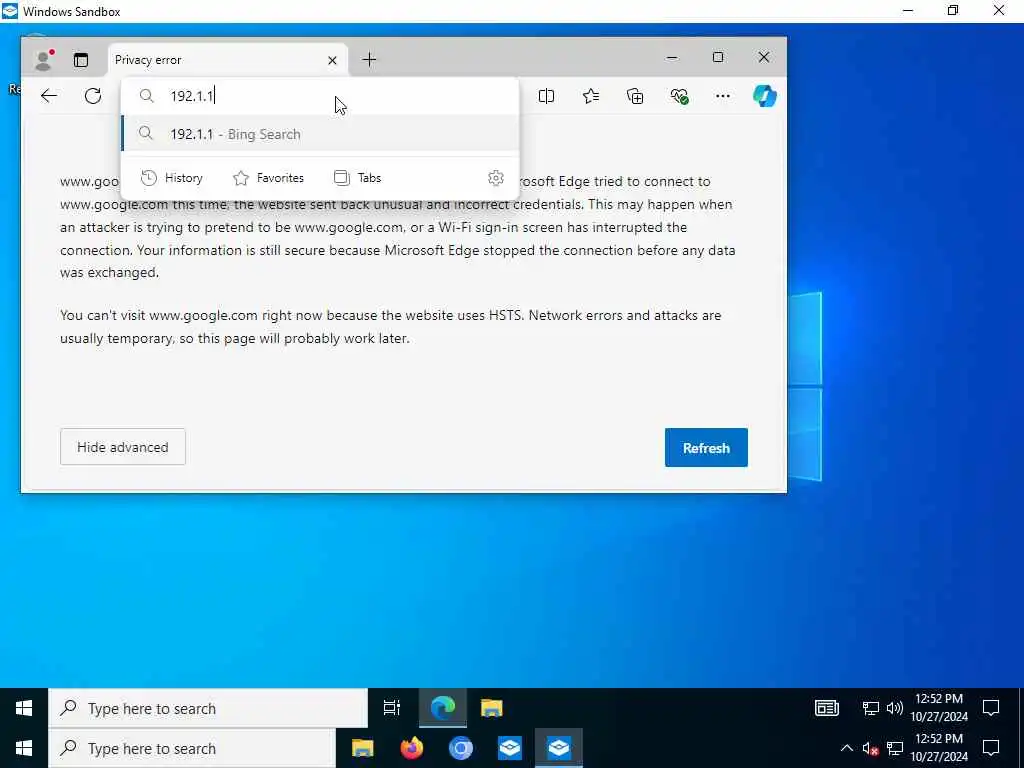The image size is (1024, 768).
Task: Filter suggestions by History
Action: 172,178
